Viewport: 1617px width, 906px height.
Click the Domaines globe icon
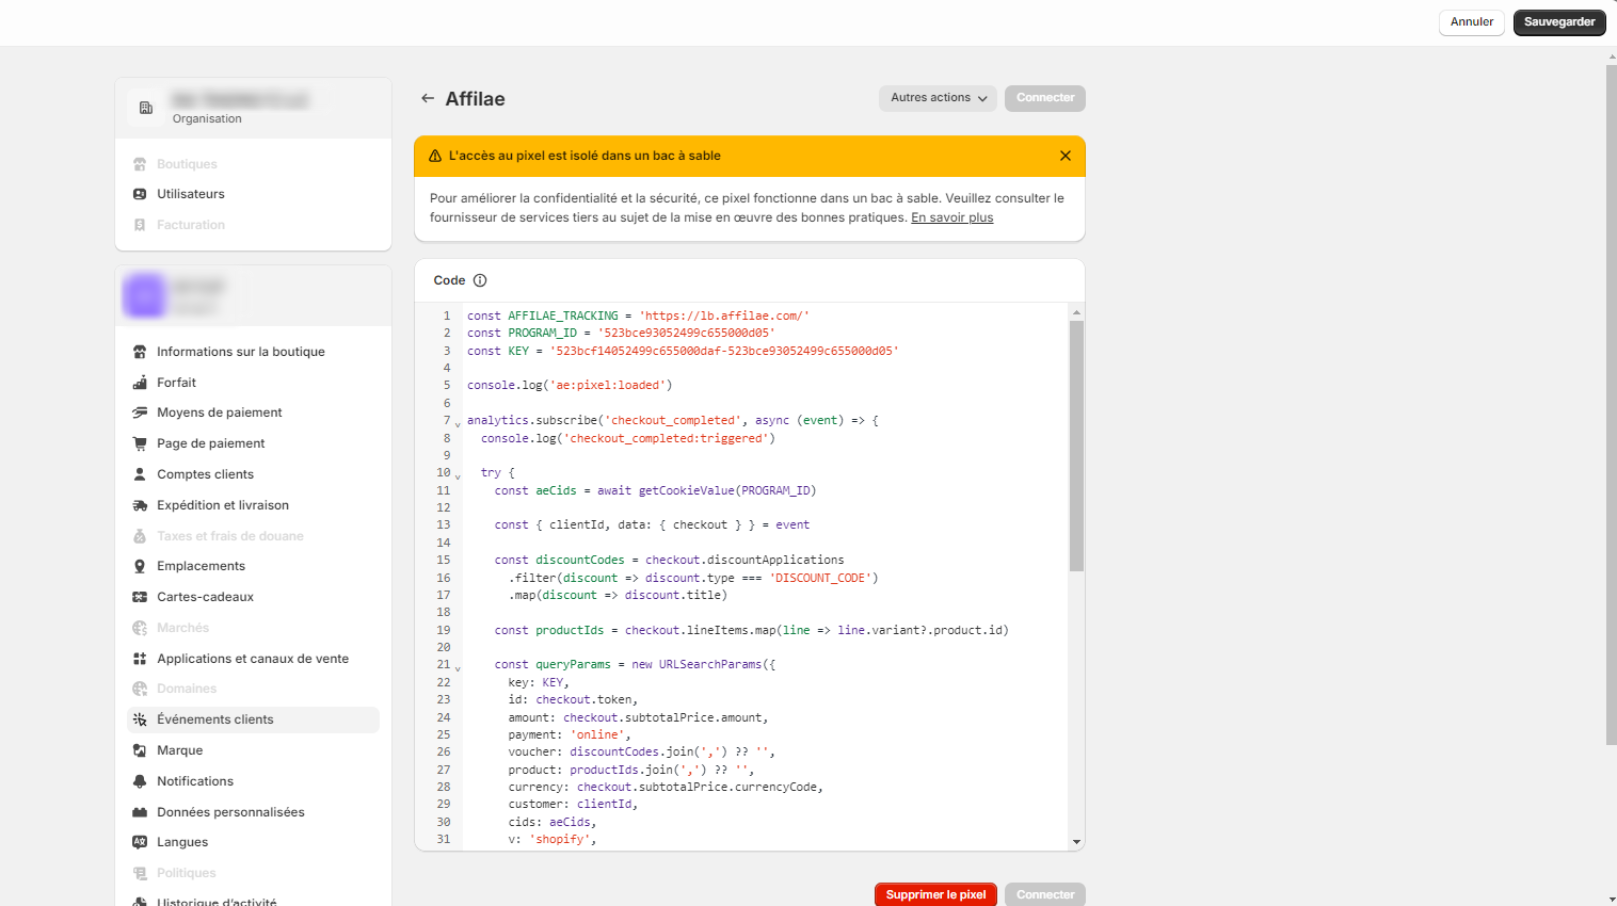click(140, 689)
